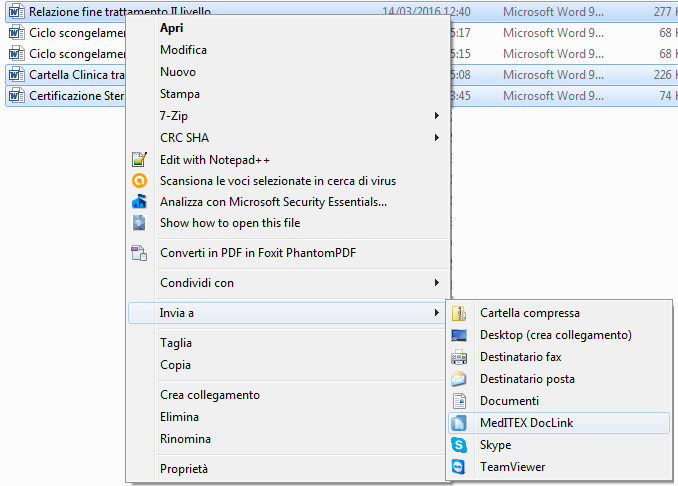The width and height of the screenshot is (678, 486).
Task: Click the zipped folder icon for Cartella compressa
Action: (459, 313)
